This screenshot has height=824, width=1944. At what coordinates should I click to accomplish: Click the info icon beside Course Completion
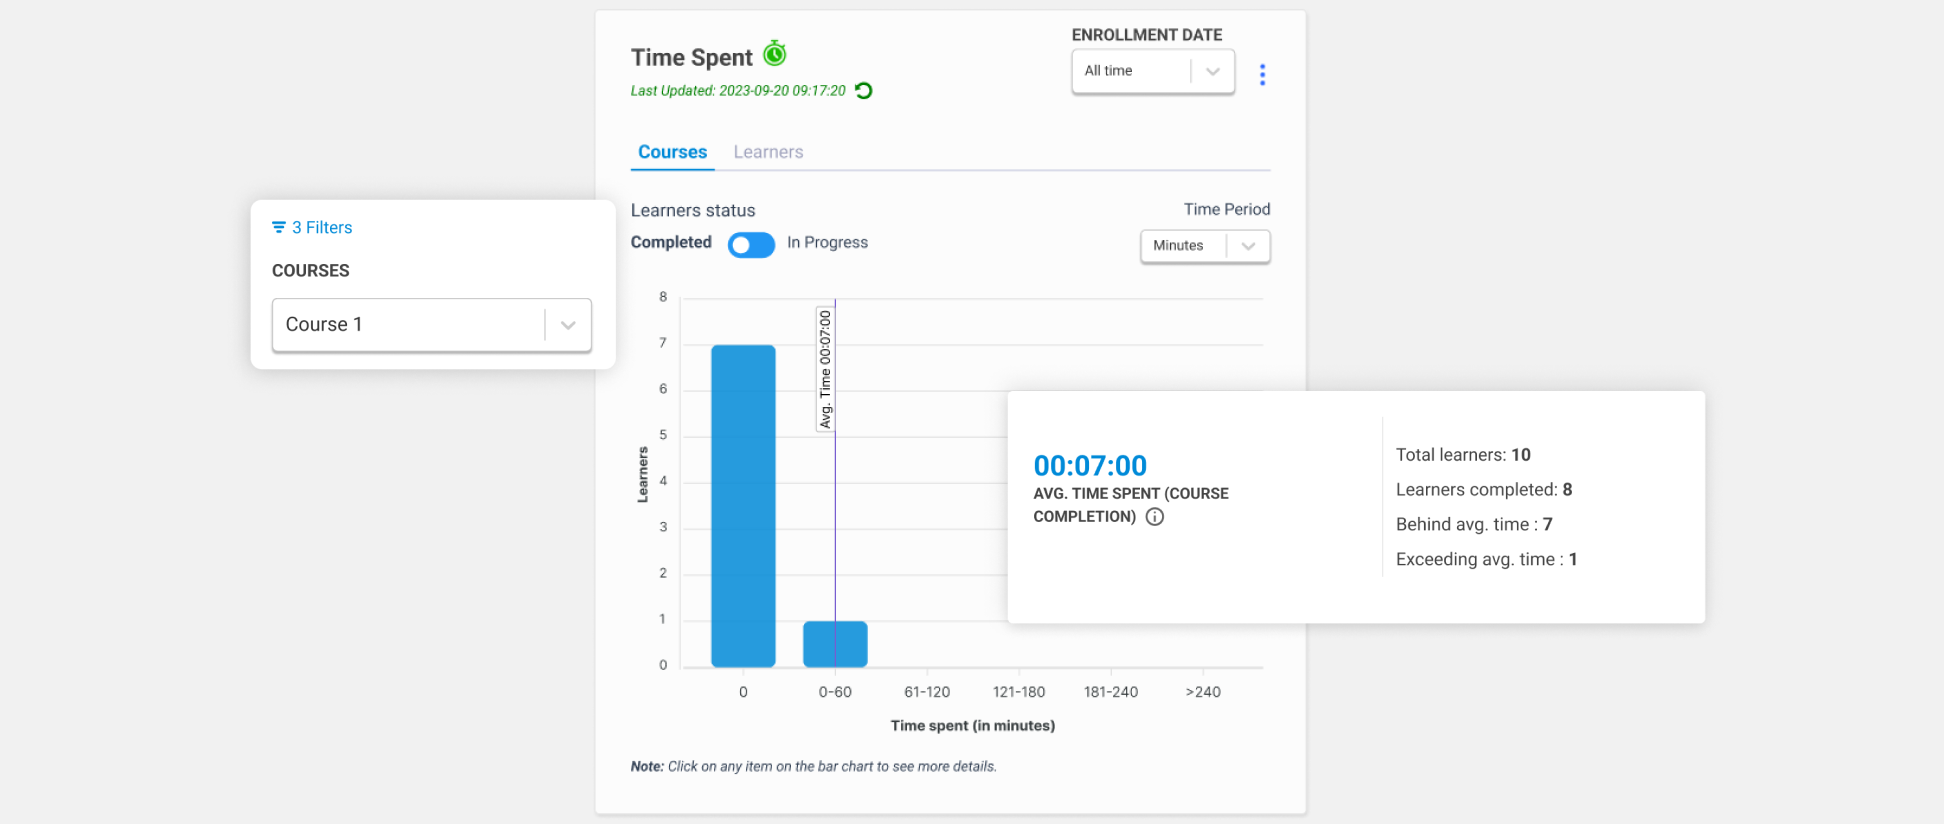click(x=1154, y=517)
